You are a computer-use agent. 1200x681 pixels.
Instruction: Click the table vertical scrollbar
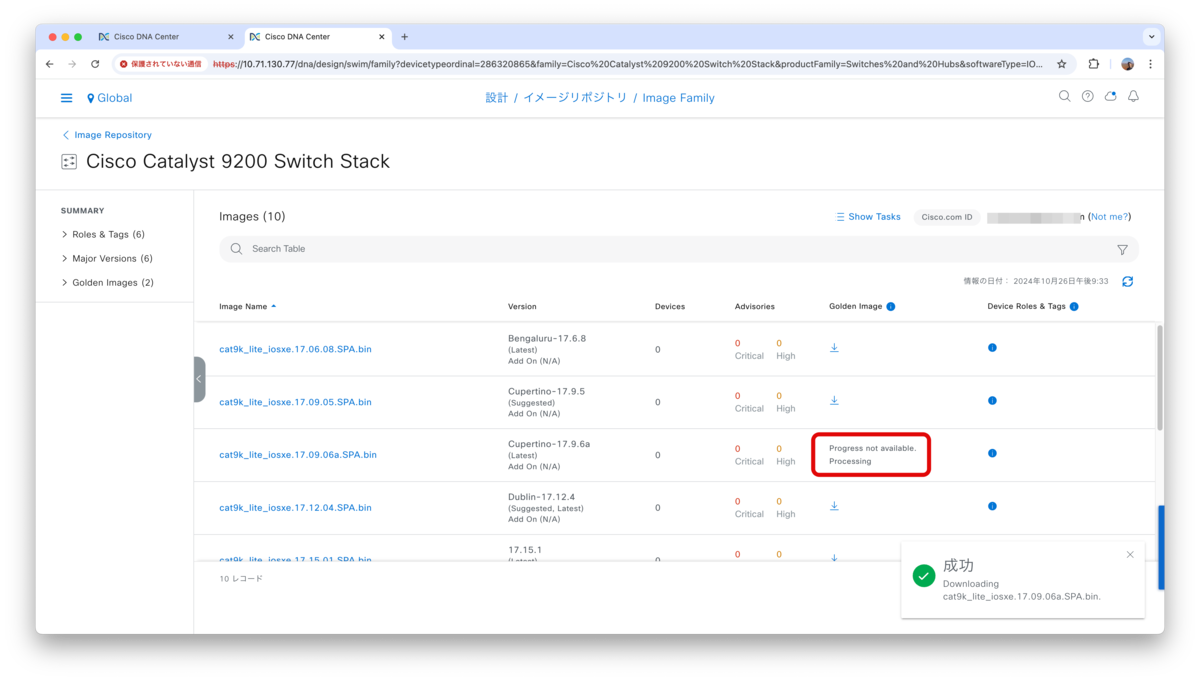[1160, 378]
